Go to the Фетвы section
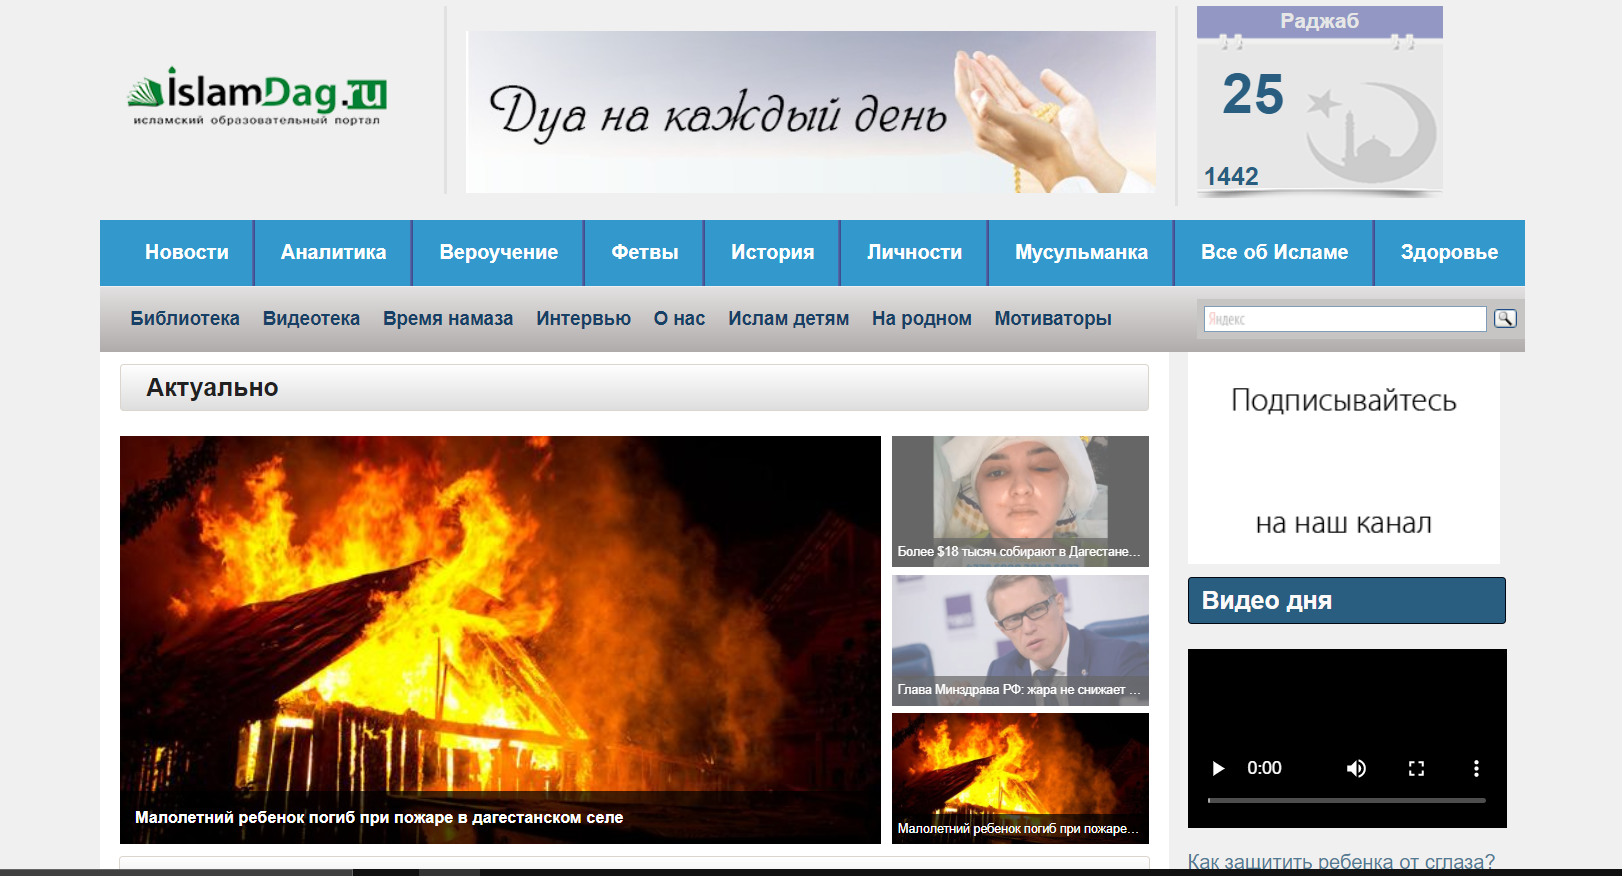The width and height of the screenshot is (1622, 876). pos(644,253)
